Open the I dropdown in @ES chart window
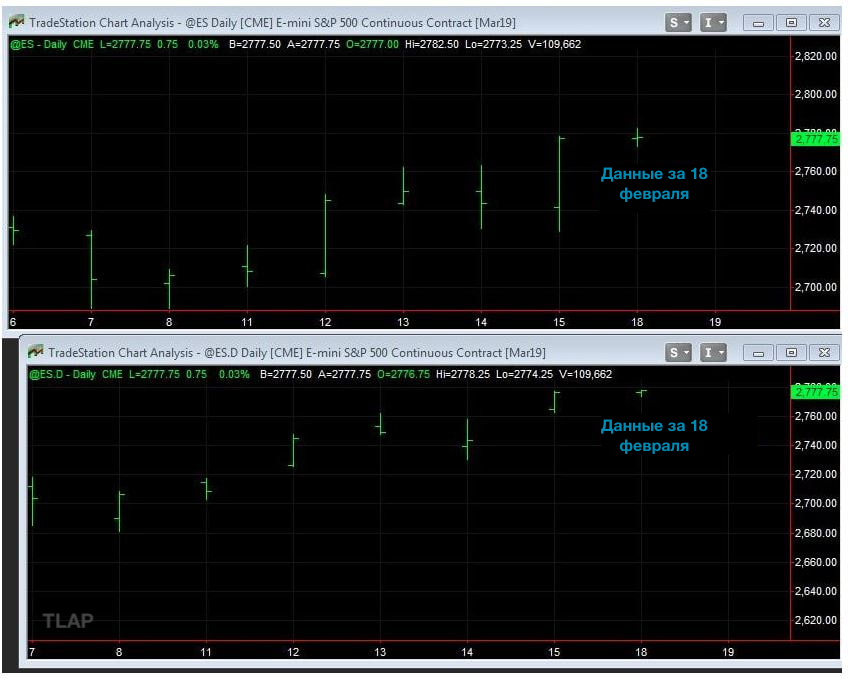The width and height of the screenshot is (848, 679). click(713, 23)
